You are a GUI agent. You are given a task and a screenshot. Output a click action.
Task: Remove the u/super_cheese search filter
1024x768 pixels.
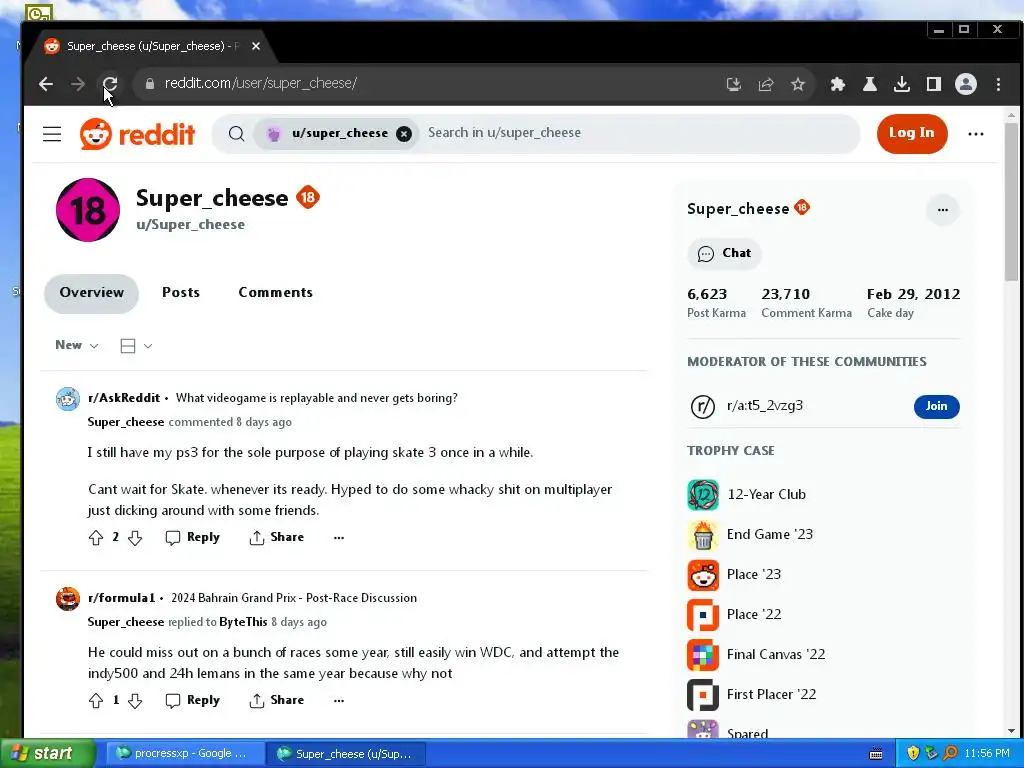tap(404, 134)
